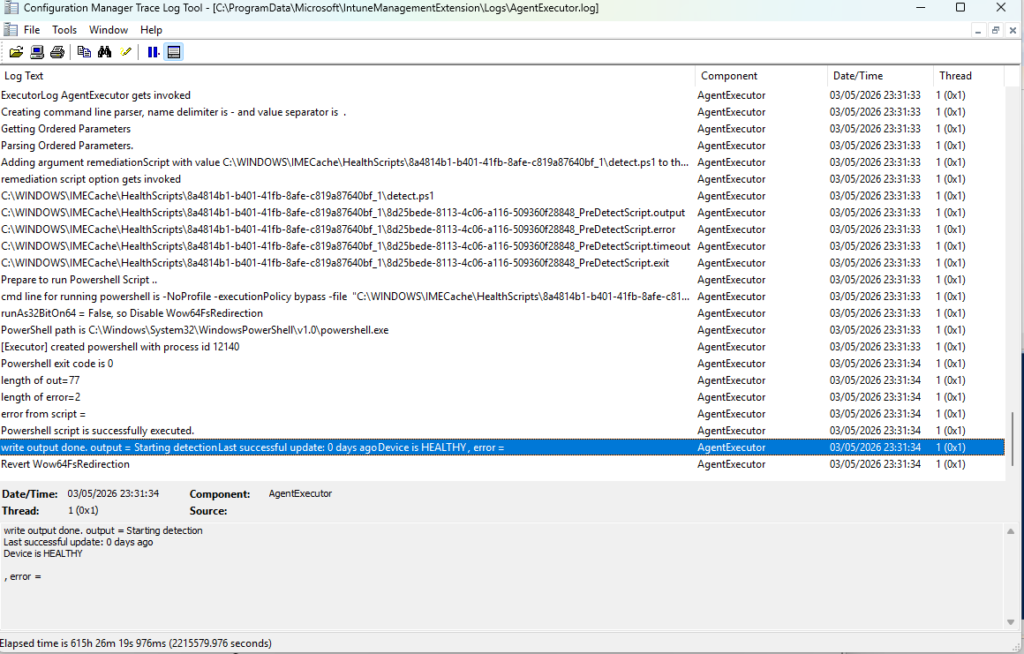The image size is (1024, 654).
Task: Click the open on server toolbar icon
Action: (37, 52)
